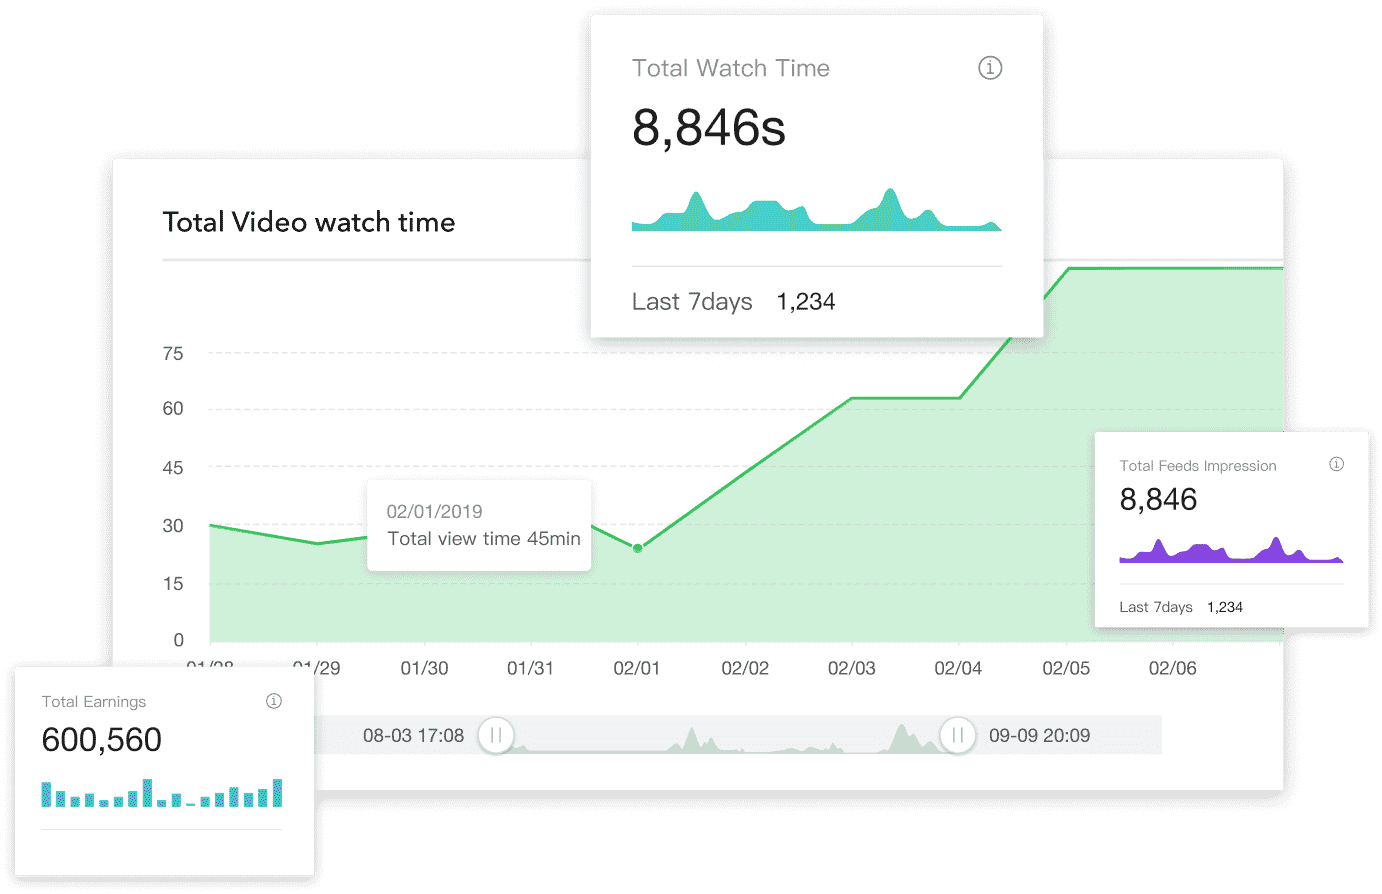
Task: Click 'Last 7days' on Total Watch Time card
Action: tap(692, 302)
